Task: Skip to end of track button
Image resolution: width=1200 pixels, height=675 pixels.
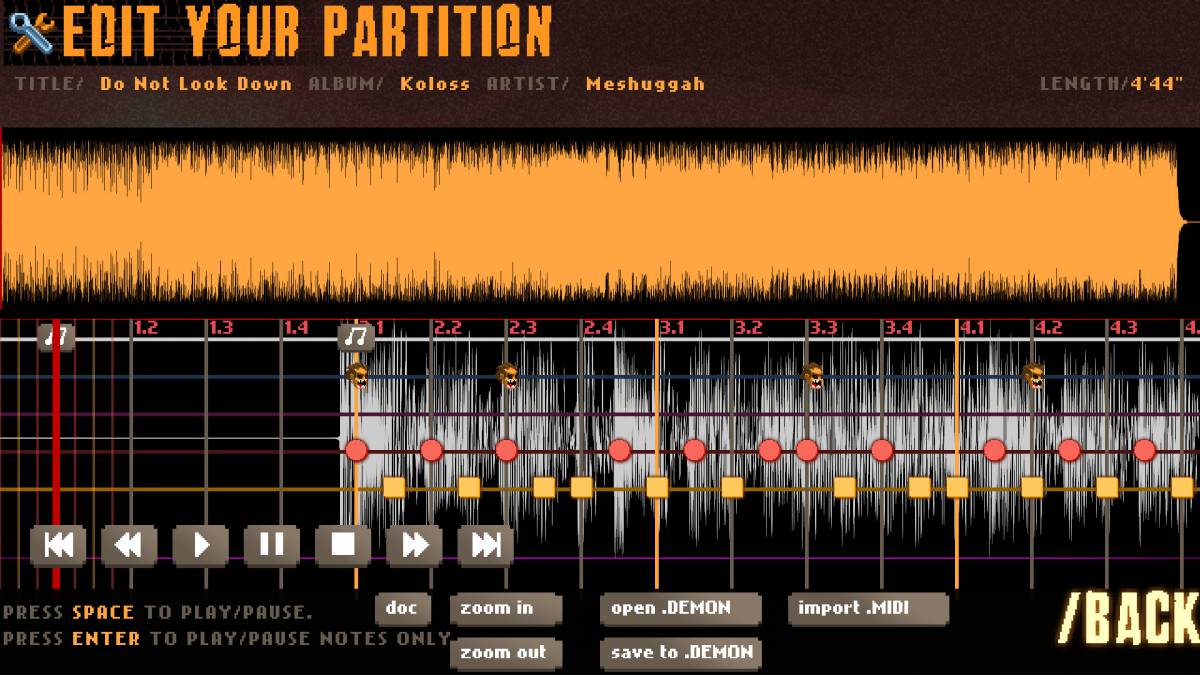Action: coord(486,545)
